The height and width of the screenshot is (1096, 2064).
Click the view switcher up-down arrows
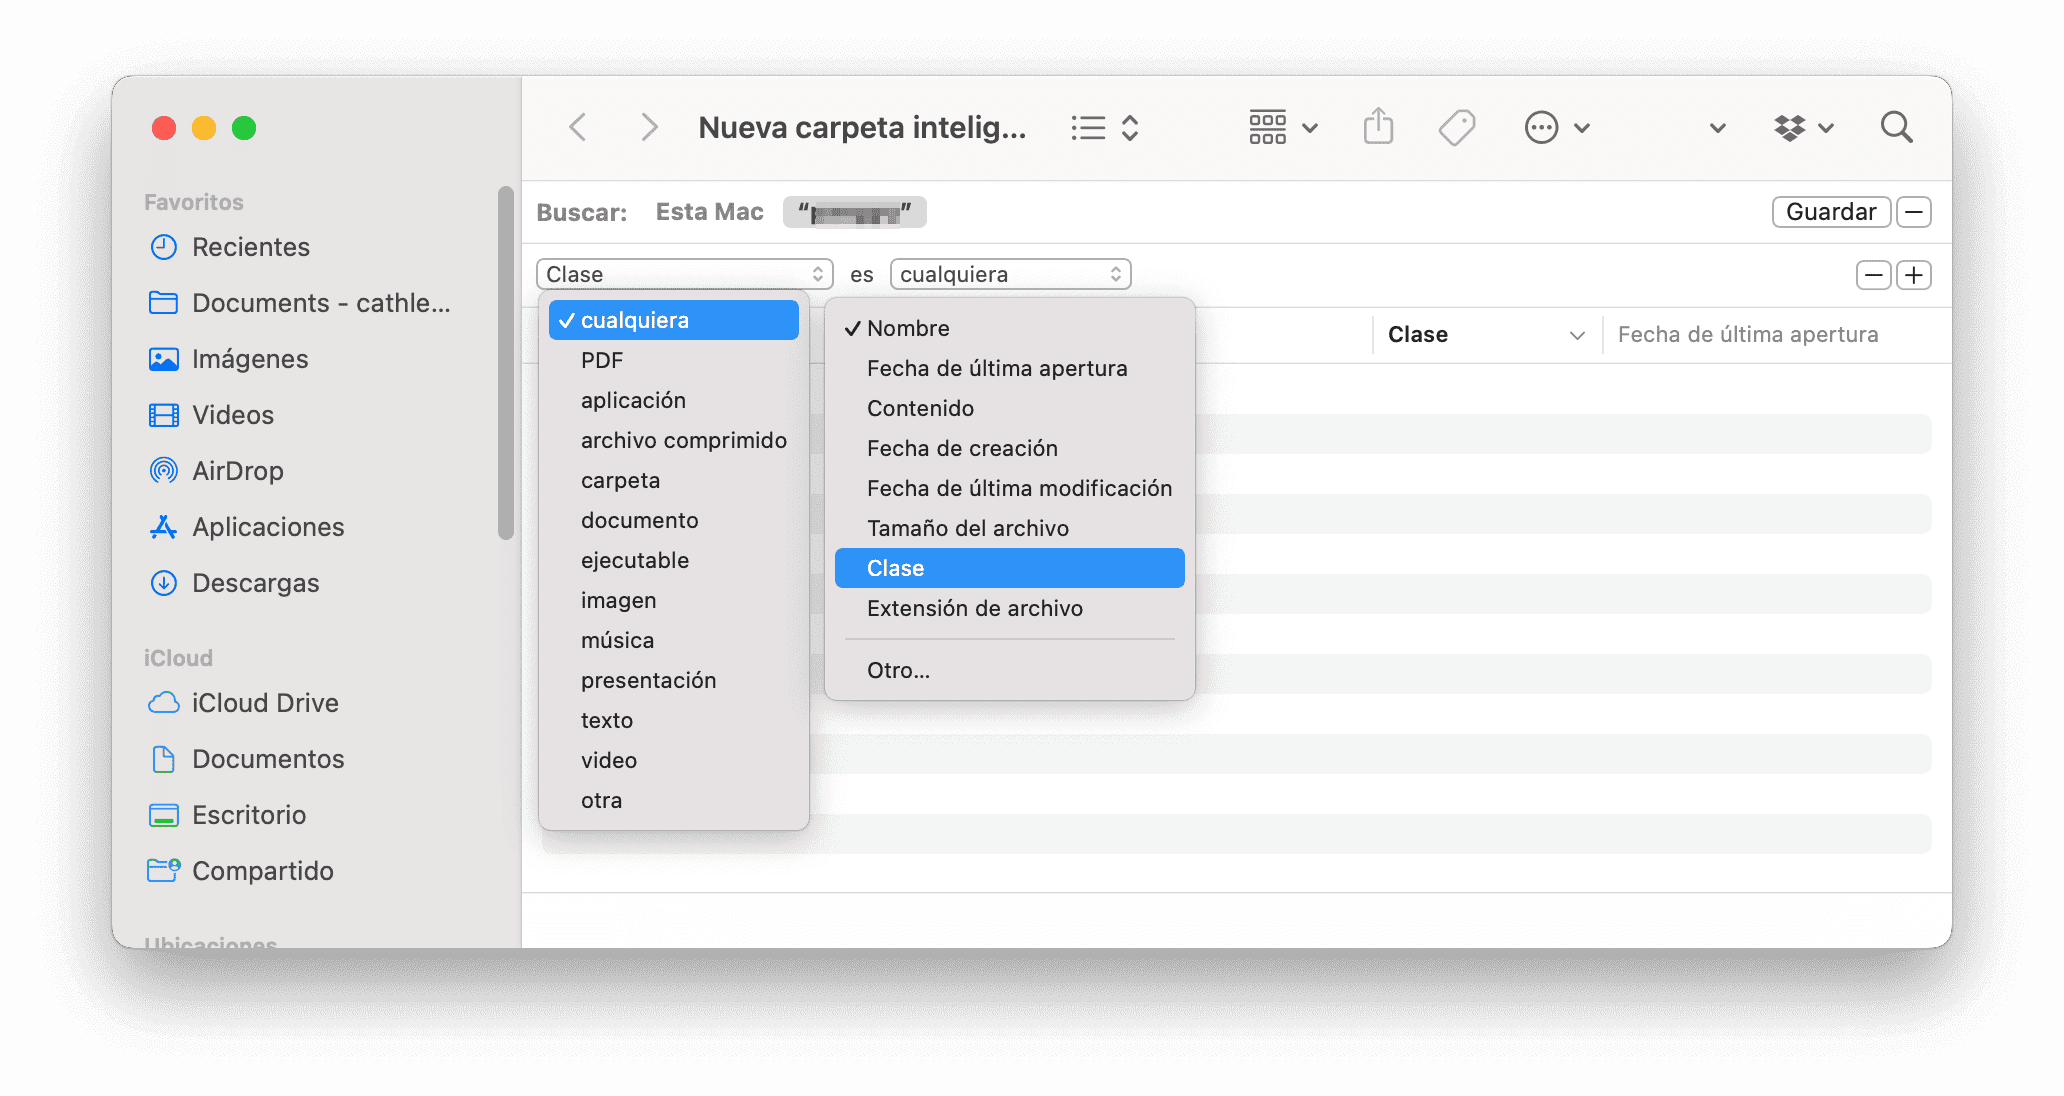(x=1130, y=128)
